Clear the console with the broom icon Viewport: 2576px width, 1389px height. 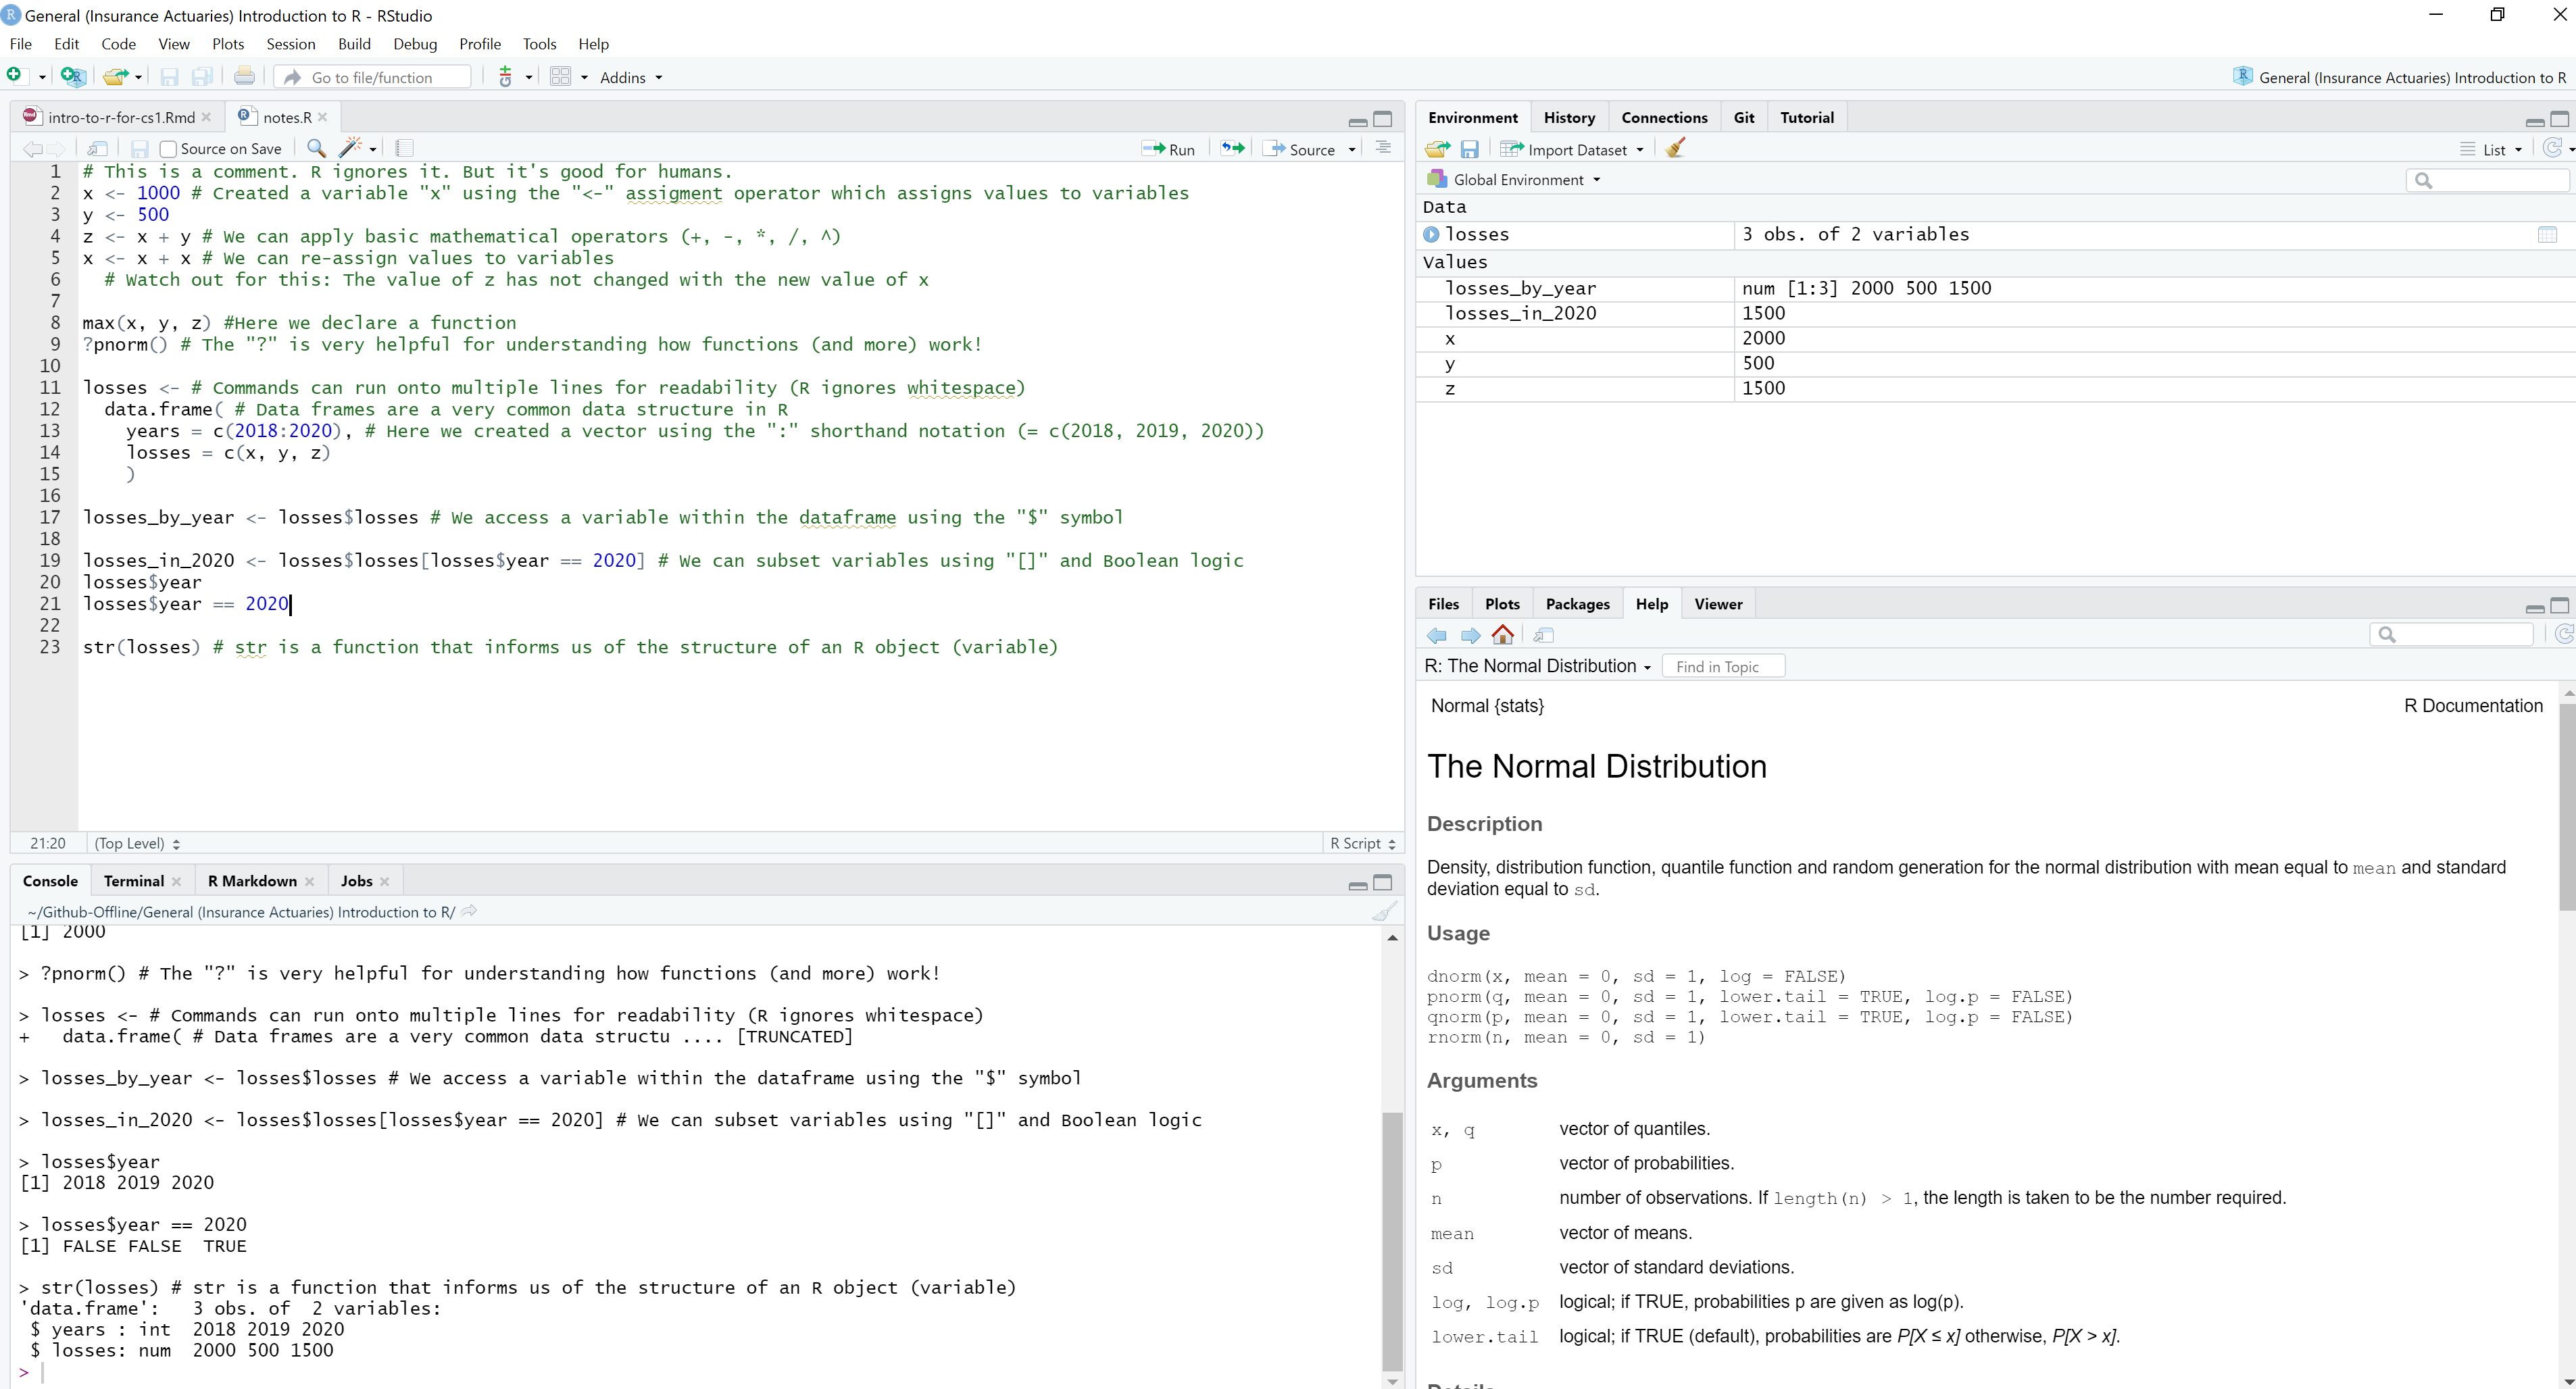pos(1384,911)
